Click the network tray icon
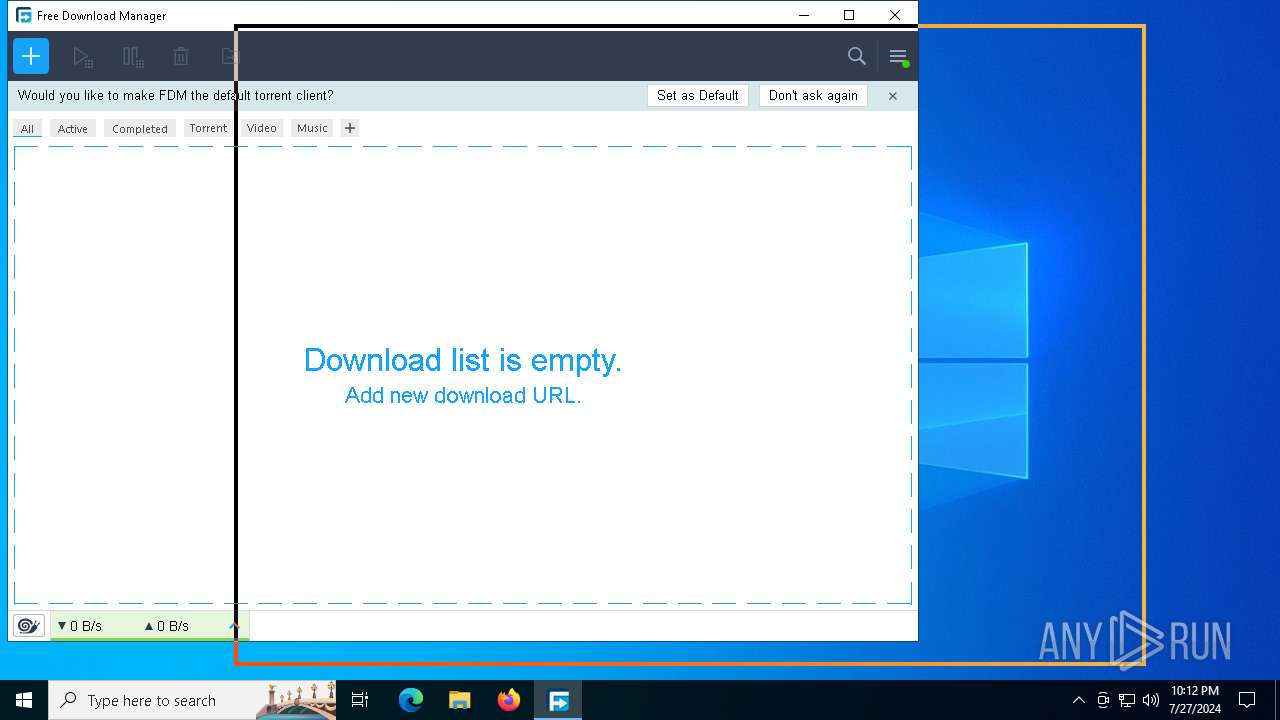This screenshot has height=720, width=1280. (1127, 700)
